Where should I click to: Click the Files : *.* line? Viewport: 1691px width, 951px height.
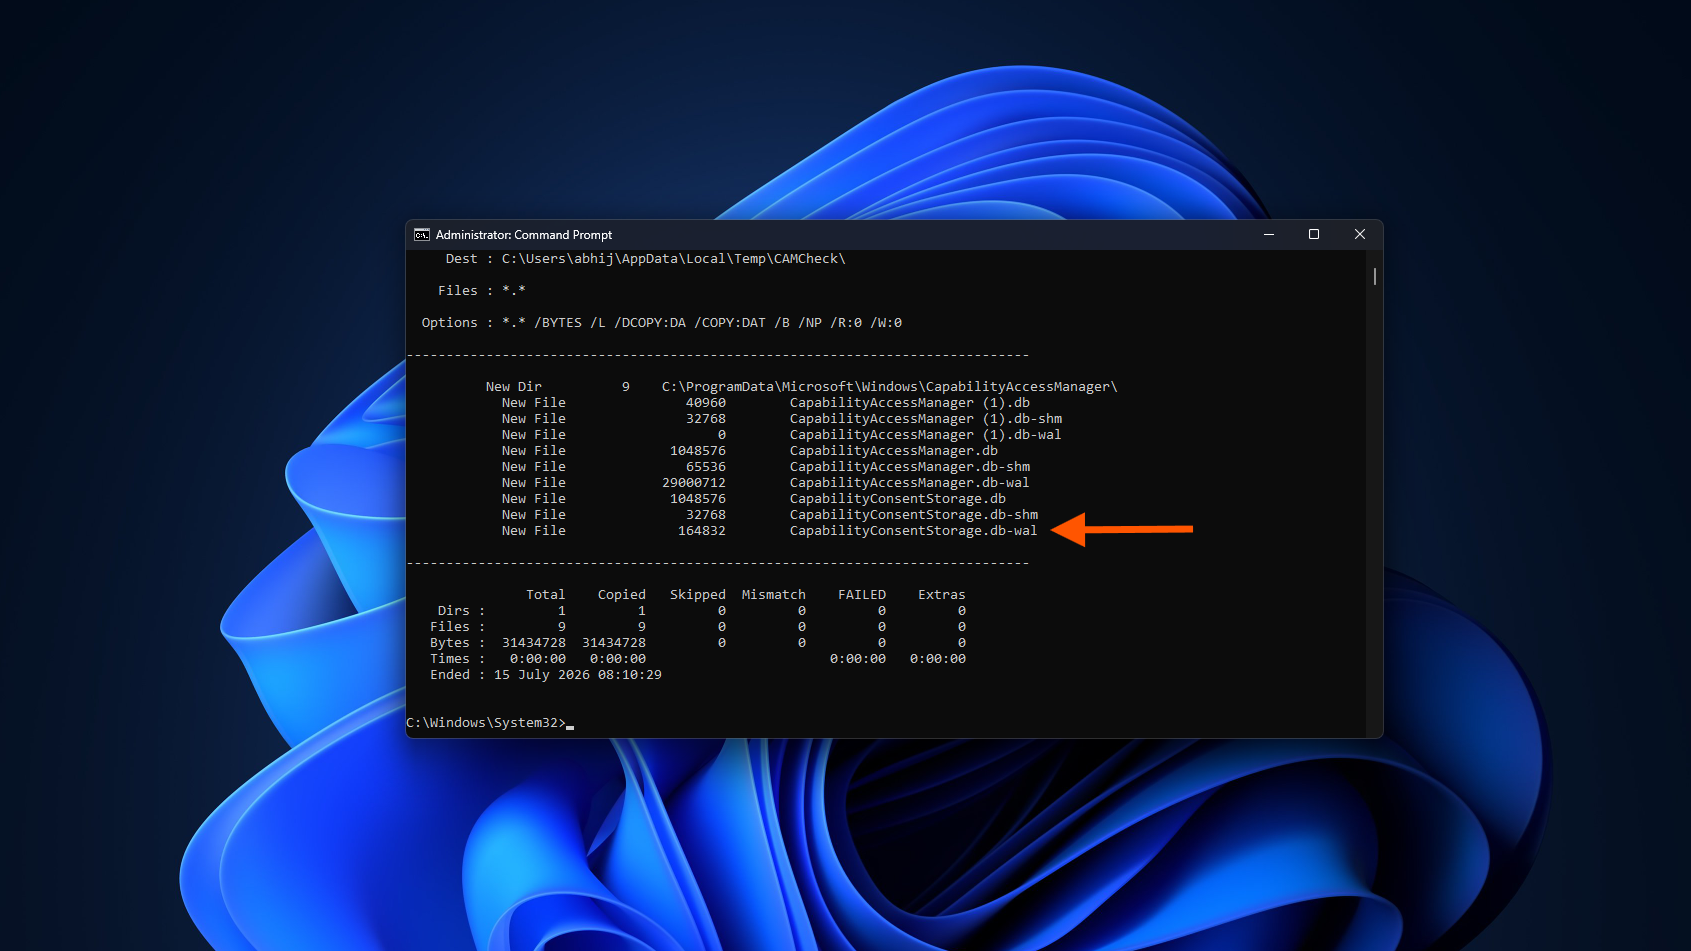point(482,291)
